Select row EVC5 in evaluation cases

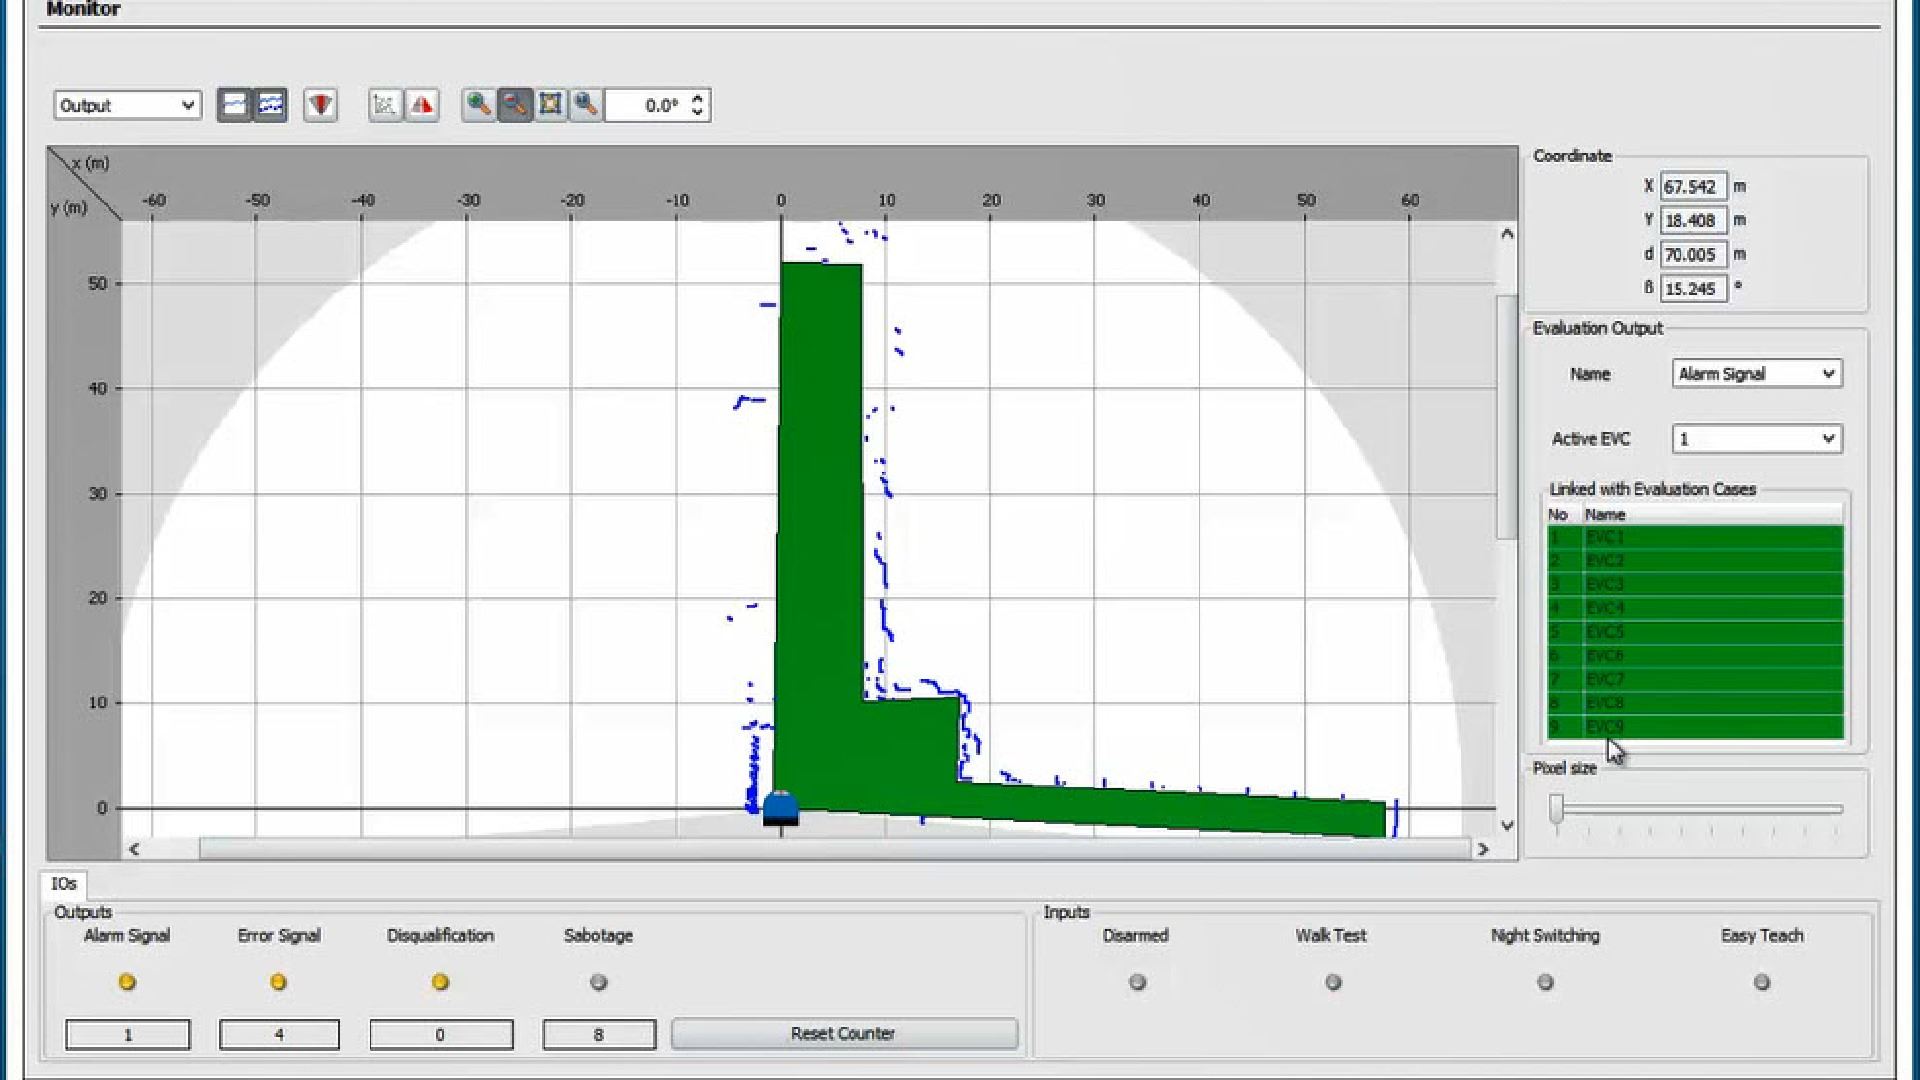point(1695,632)
